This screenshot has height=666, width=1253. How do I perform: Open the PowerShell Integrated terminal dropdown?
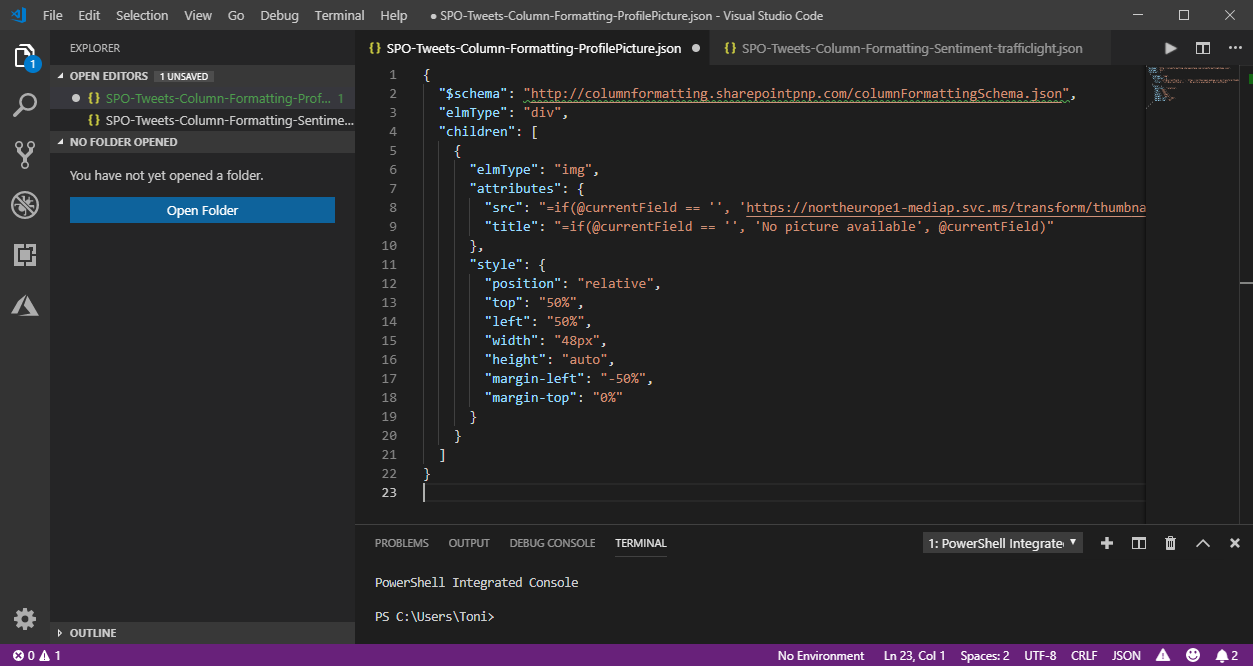[1002, 543]
